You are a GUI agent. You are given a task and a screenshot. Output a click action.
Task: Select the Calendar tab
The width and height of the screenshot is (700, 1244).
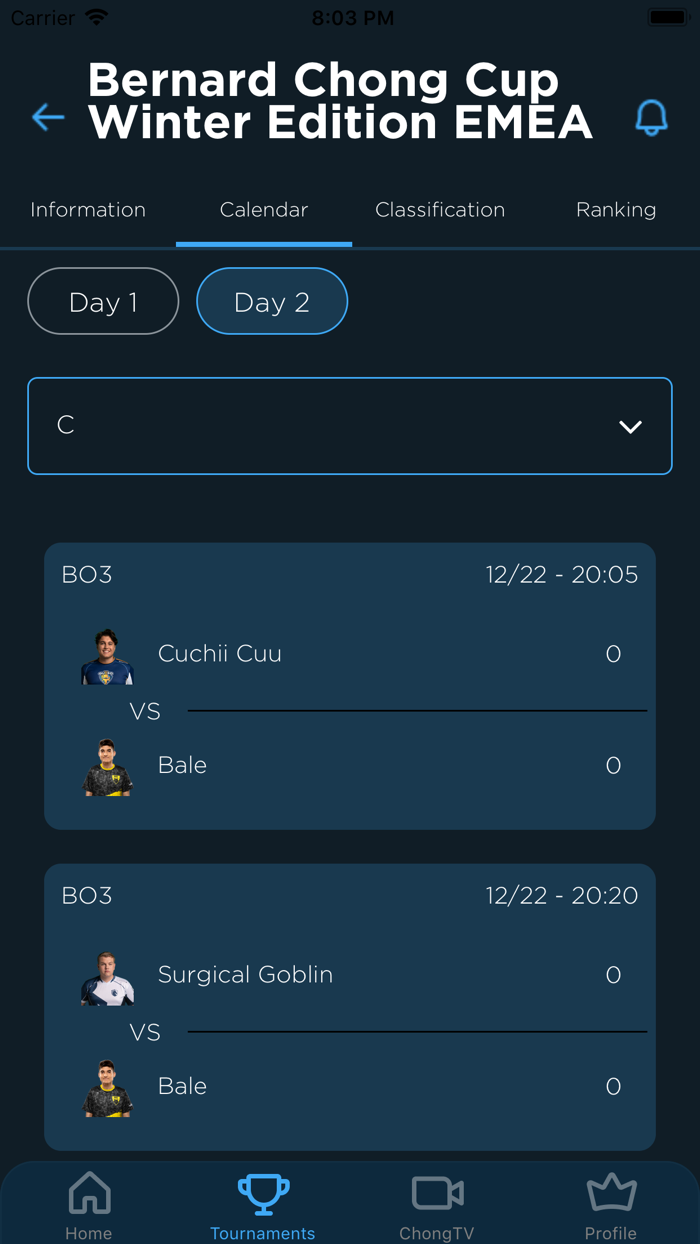[264, 210]
